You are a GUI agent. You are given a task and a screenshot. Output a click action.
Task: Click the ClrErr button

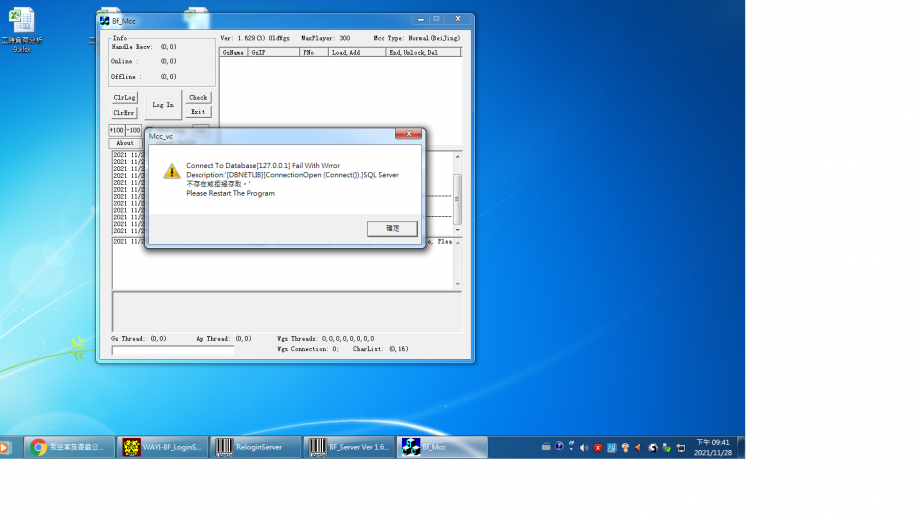[125, 113]
